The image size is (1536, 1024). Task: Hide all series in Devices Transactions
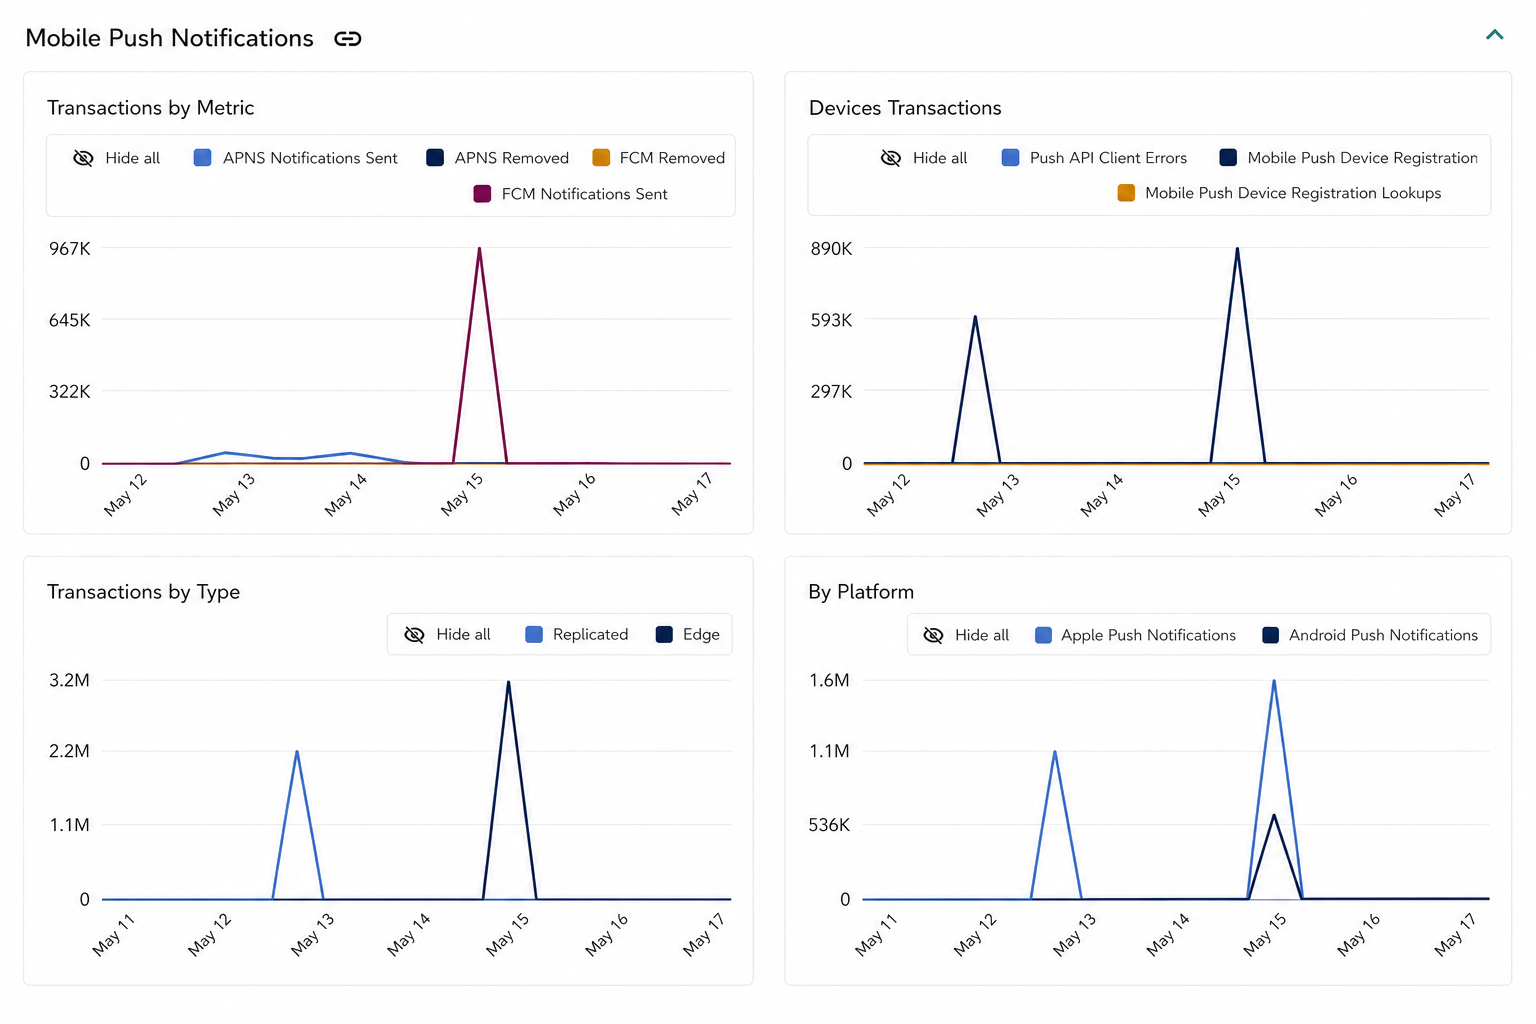(x=924, y=158)
